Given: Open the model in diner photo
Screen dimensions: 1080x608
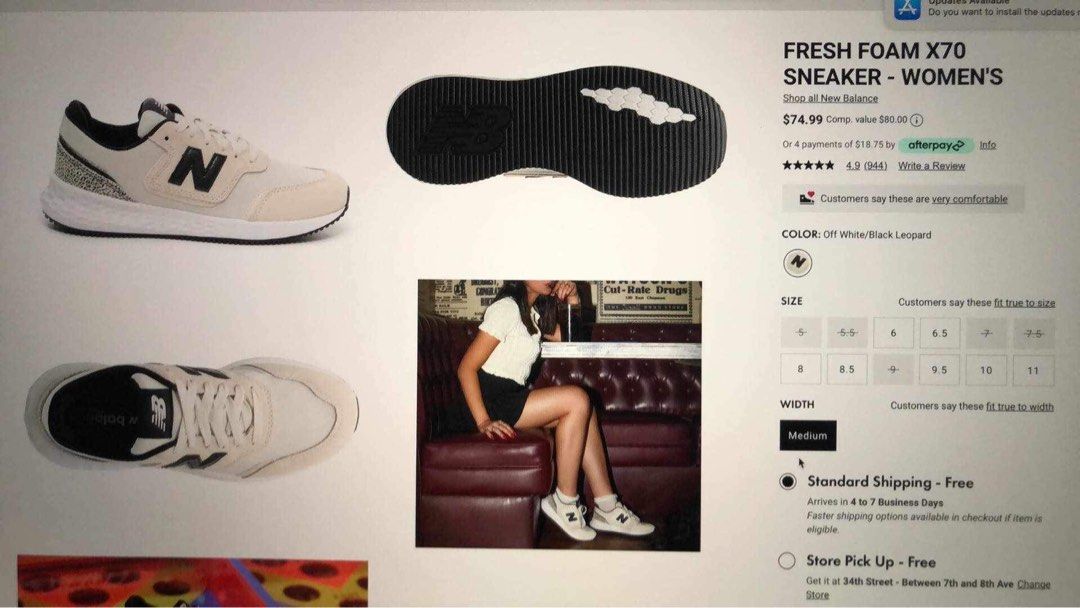Looking at the screenshot, I should coord(559,415).
